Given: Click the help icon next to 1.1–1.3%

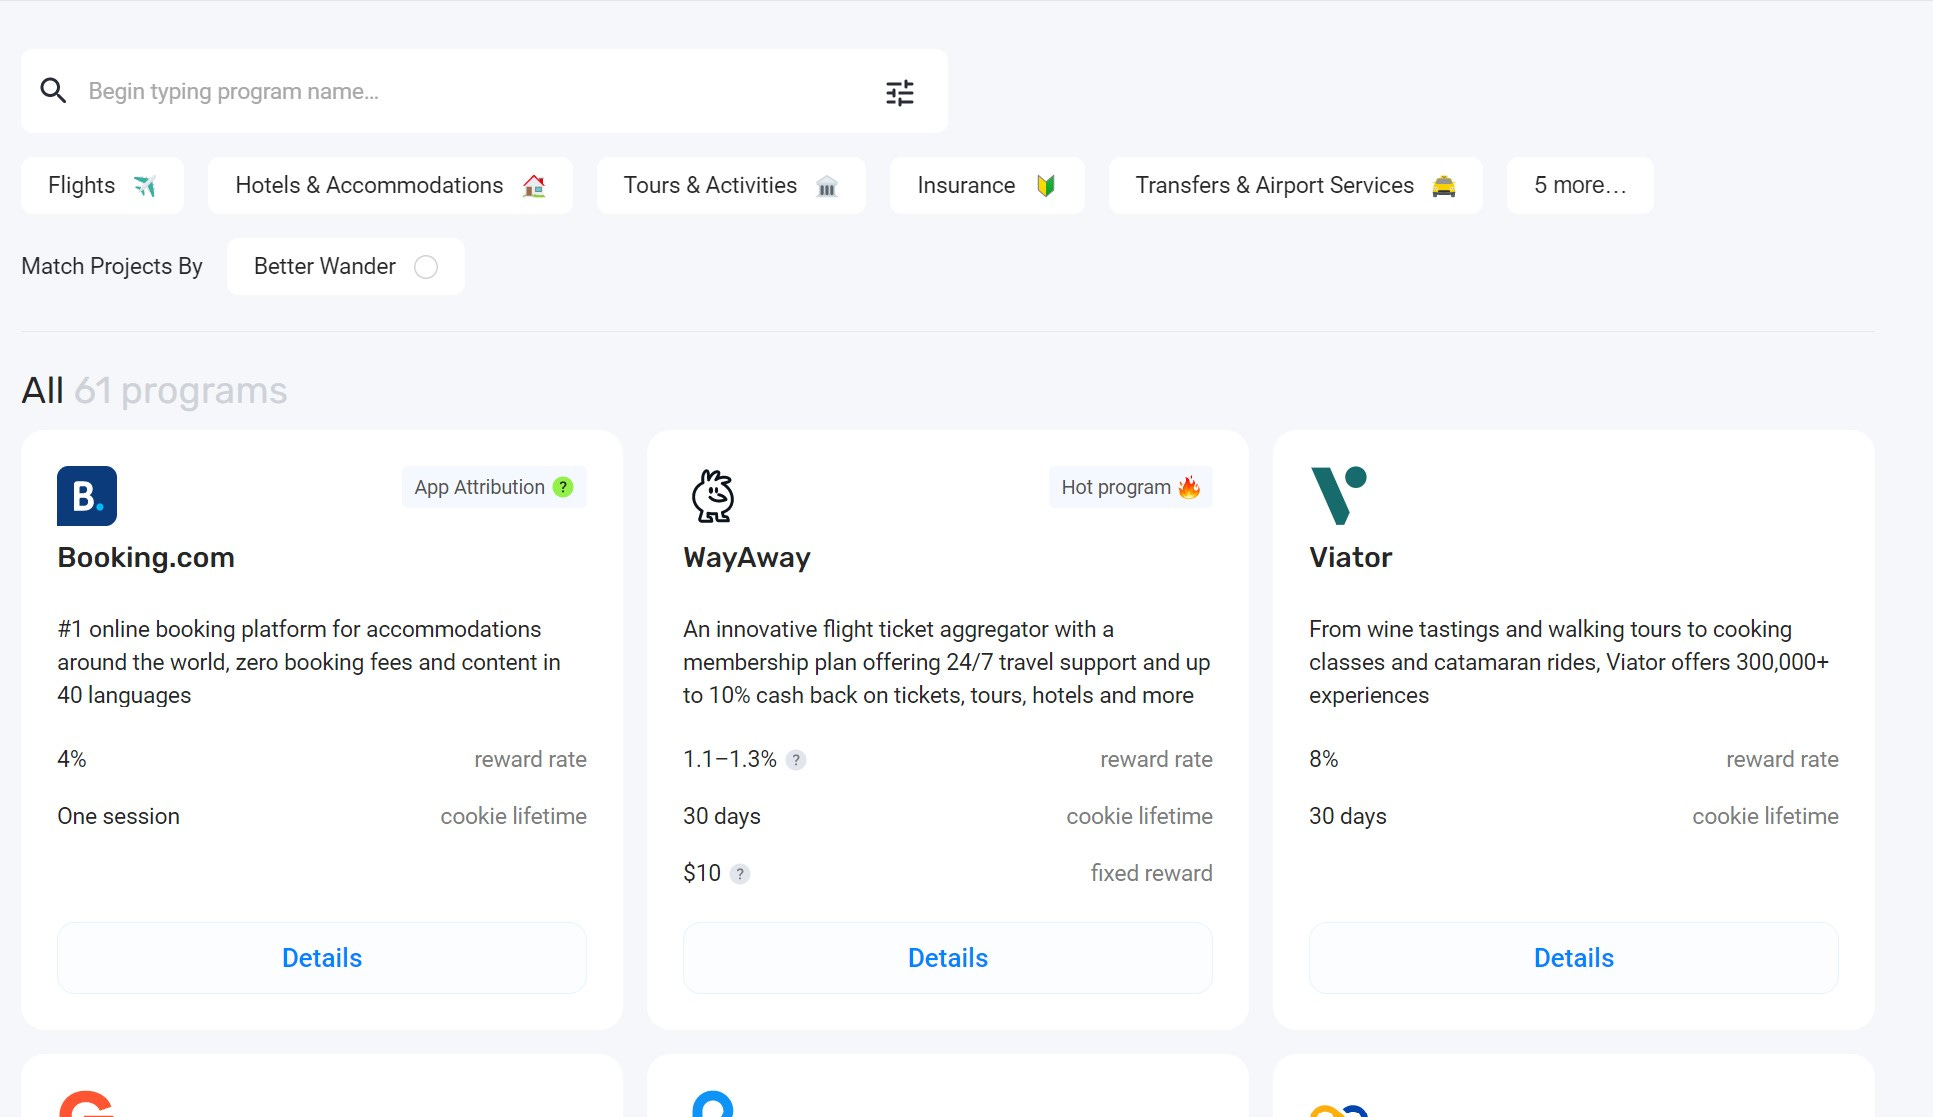Looking at the screenshot, I should point(796,760).
